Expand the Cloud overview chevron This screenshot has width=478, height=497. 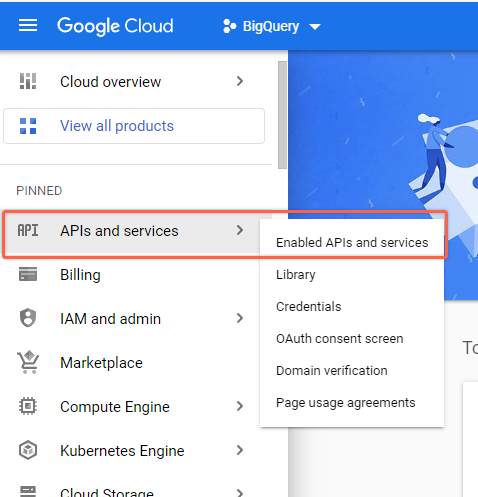240,81
